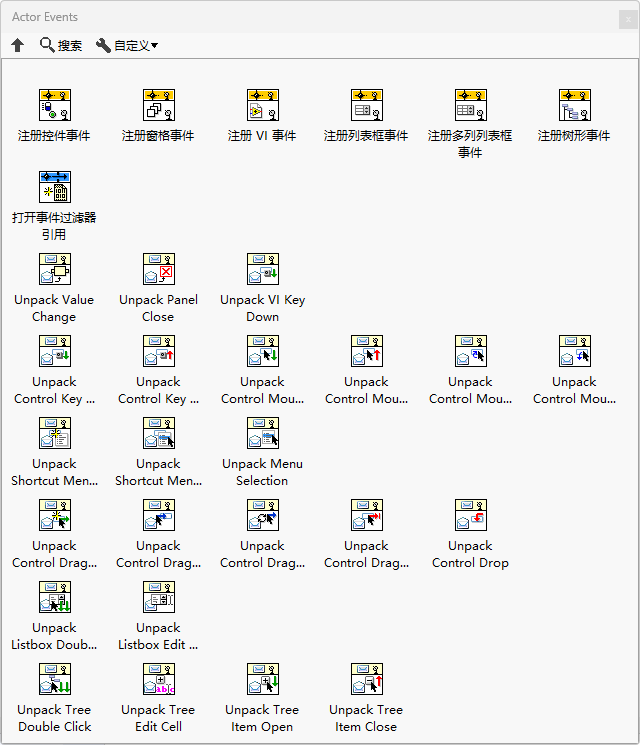The height and width of the screenshot is (745, 640).
Task: Click the 搜索 search button
Action: point(61,46)
